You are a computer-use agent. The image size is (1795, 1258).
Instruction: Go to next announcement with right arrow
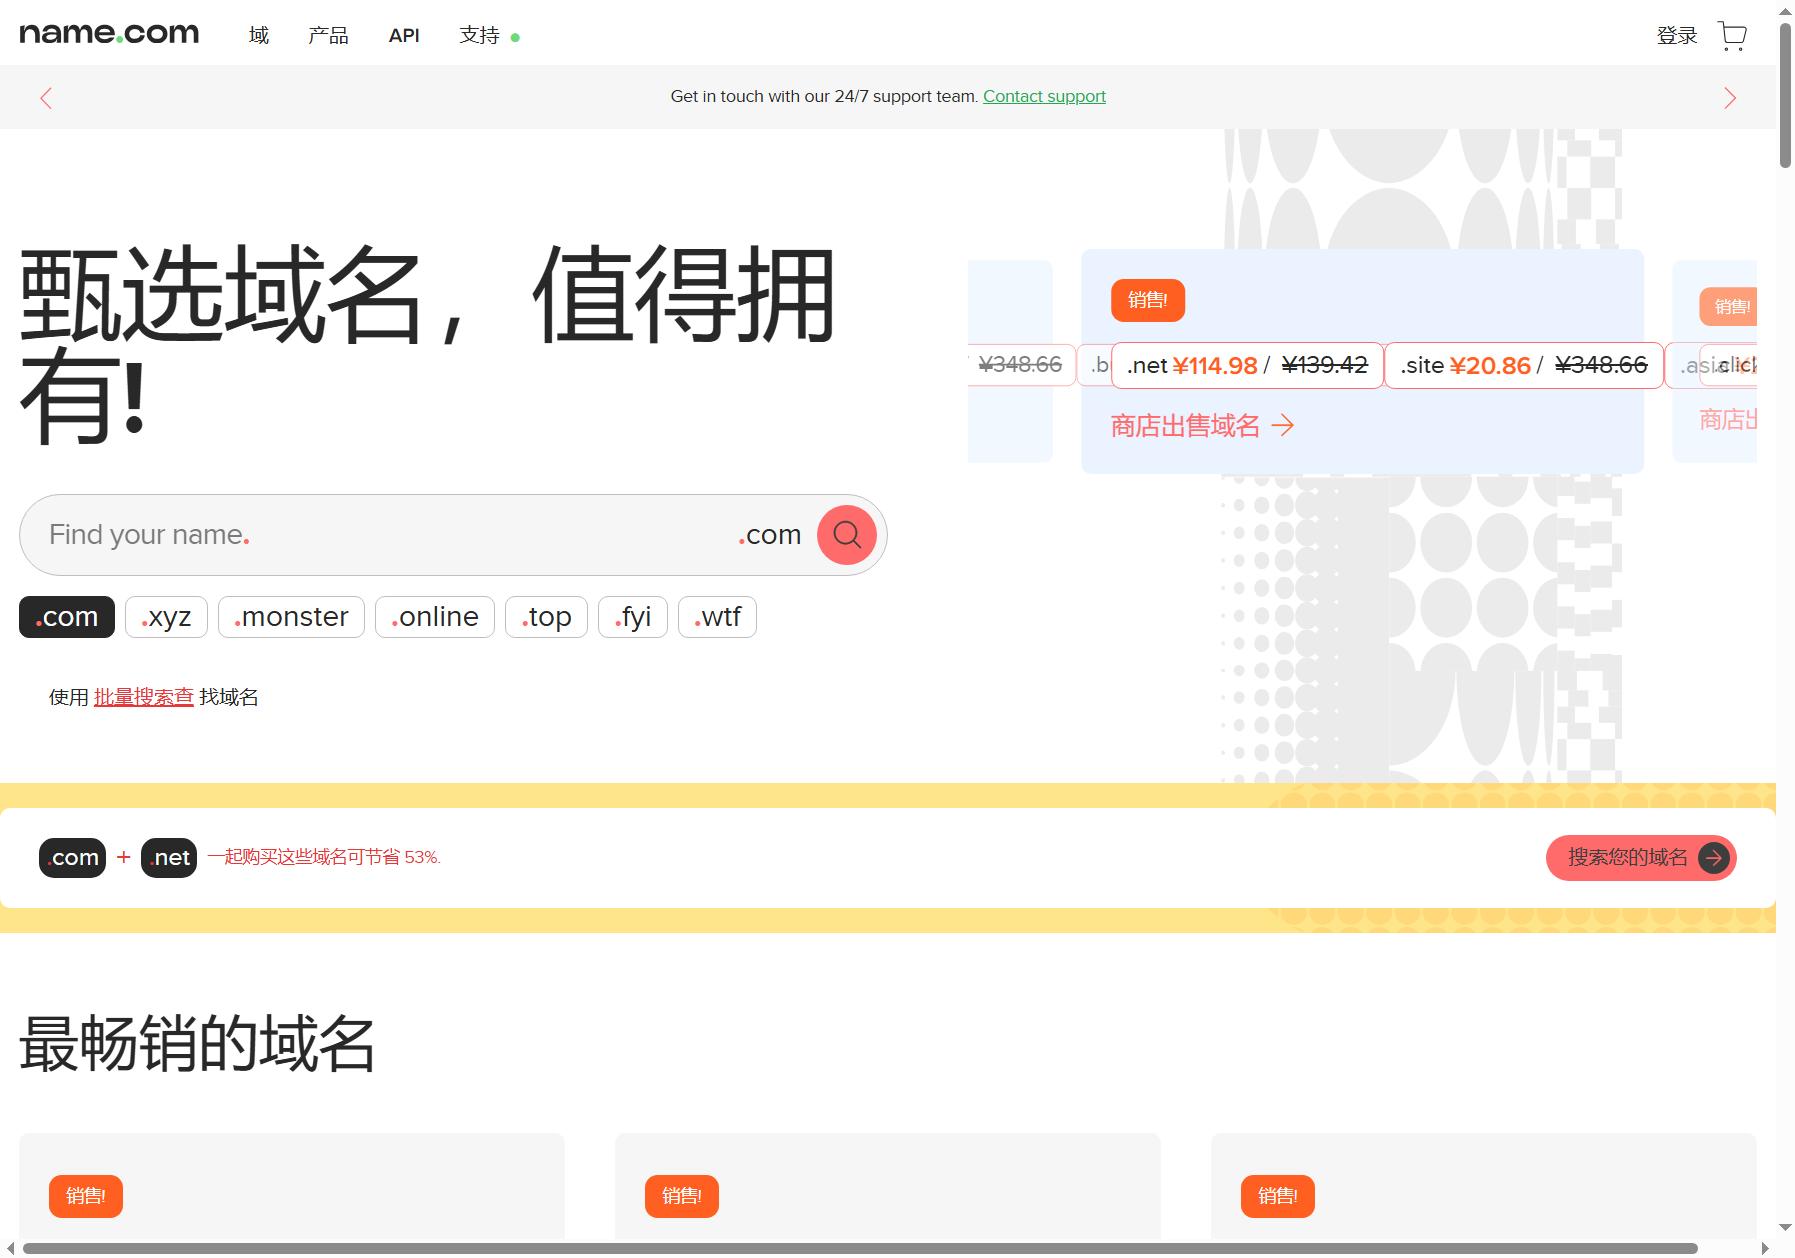pyautogui.click(x=1730, y=98)
